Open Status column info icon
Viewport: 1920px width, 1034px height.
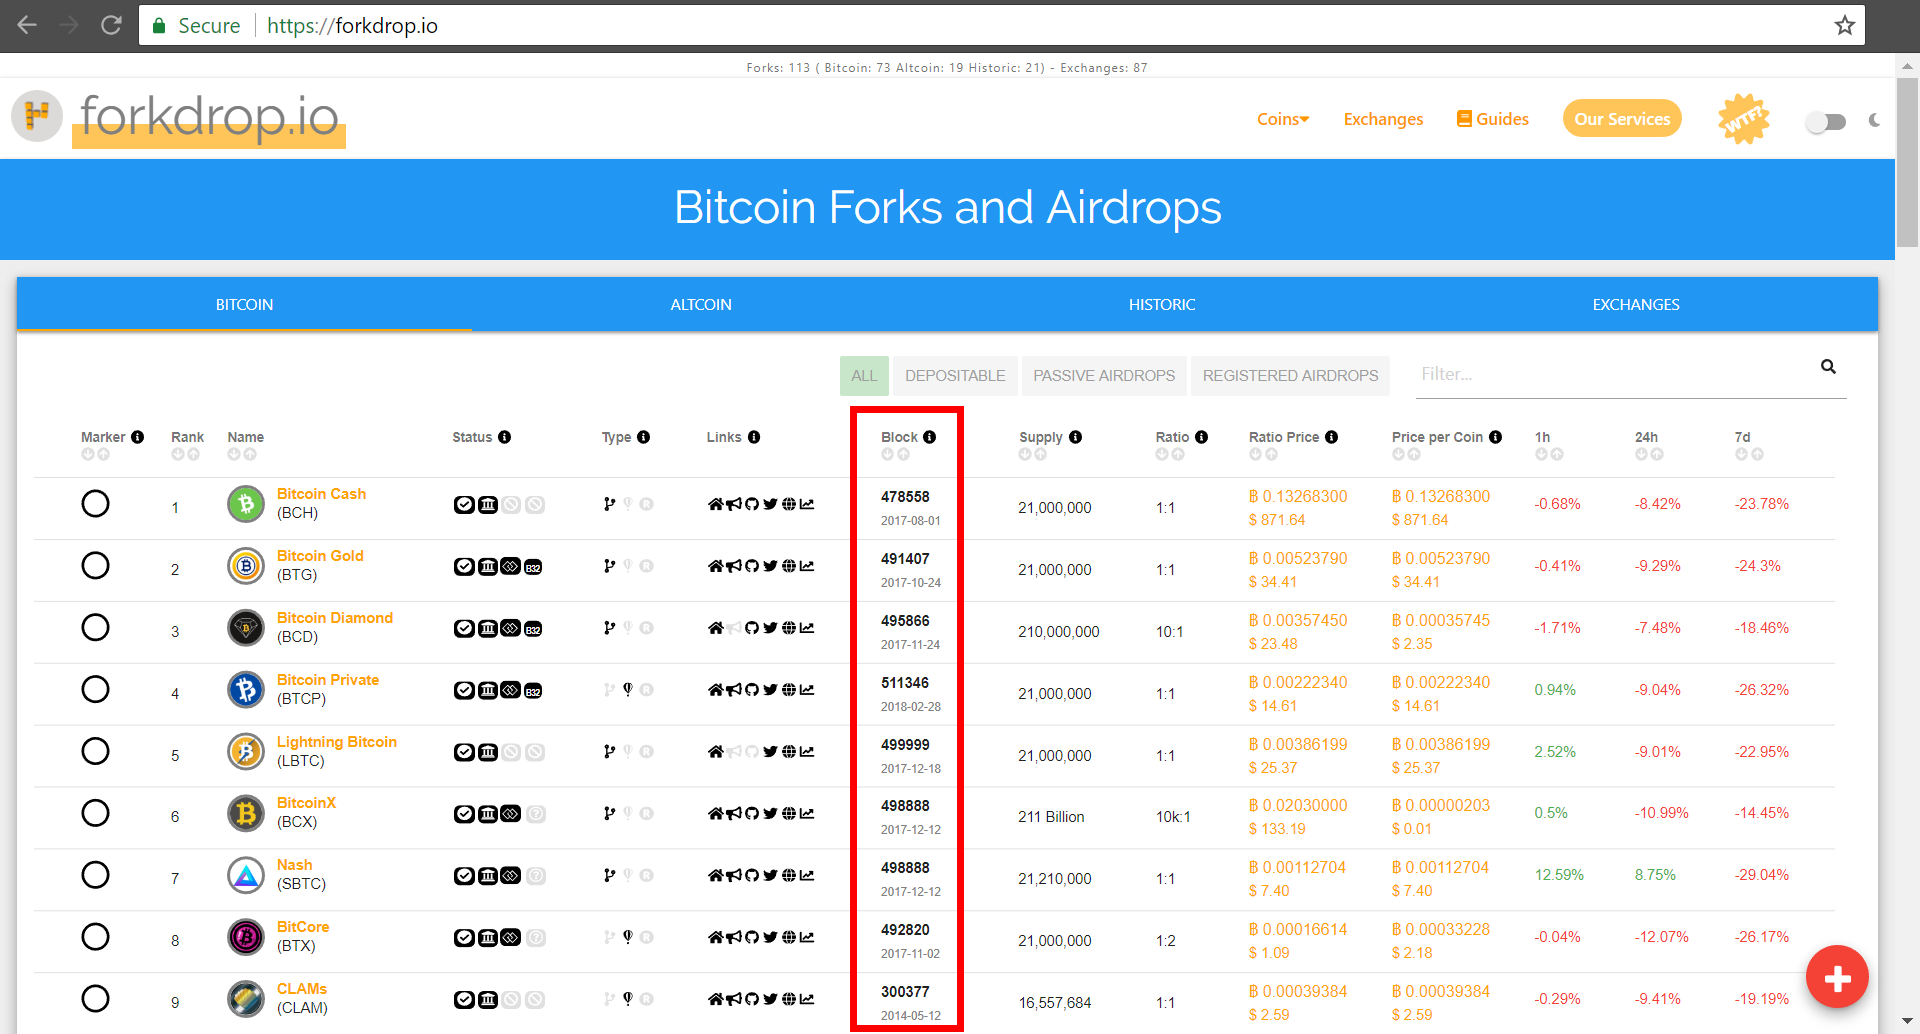505,437
